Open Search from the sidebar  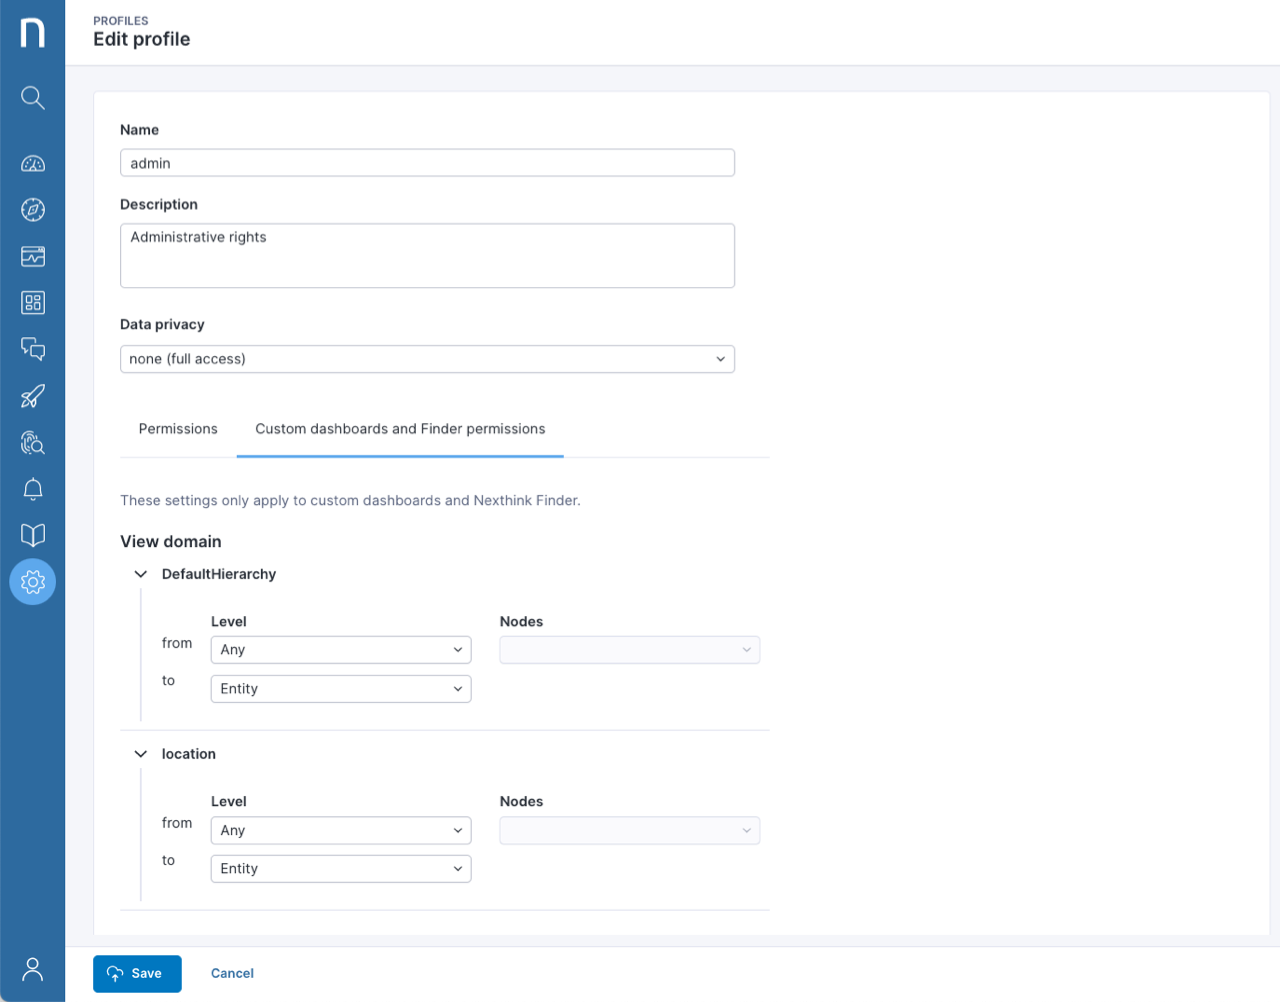tap(32, 97)
